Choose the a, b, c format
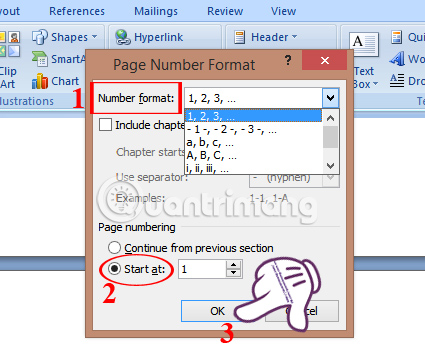425x362 pixels. [x=253, y=142]
